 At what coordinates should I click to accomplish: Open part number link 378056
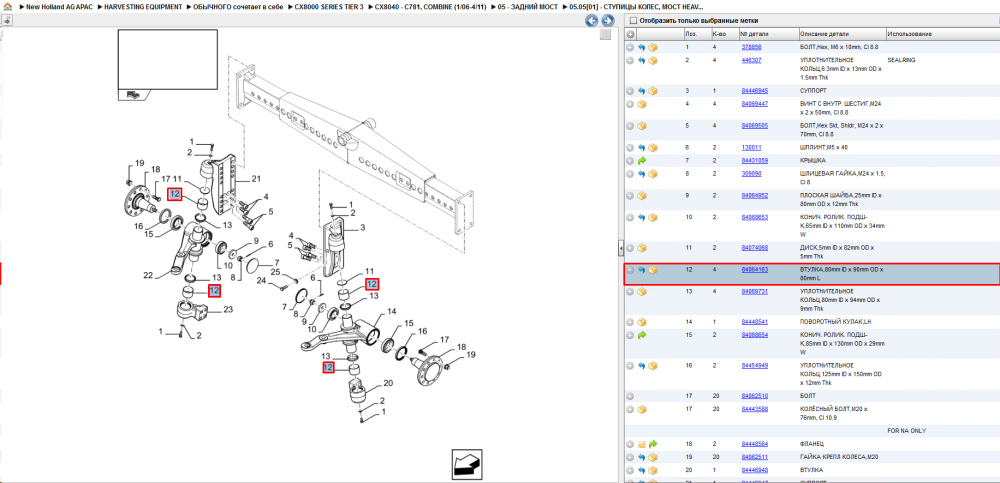pos(751,47)
